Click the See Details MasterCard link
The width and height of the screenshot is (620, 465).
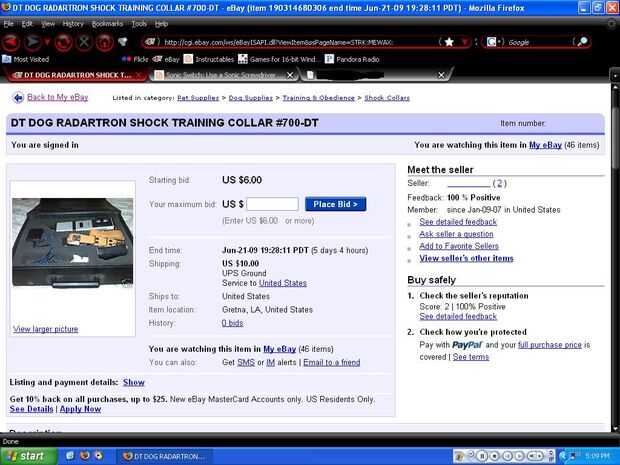coord(31,409)
